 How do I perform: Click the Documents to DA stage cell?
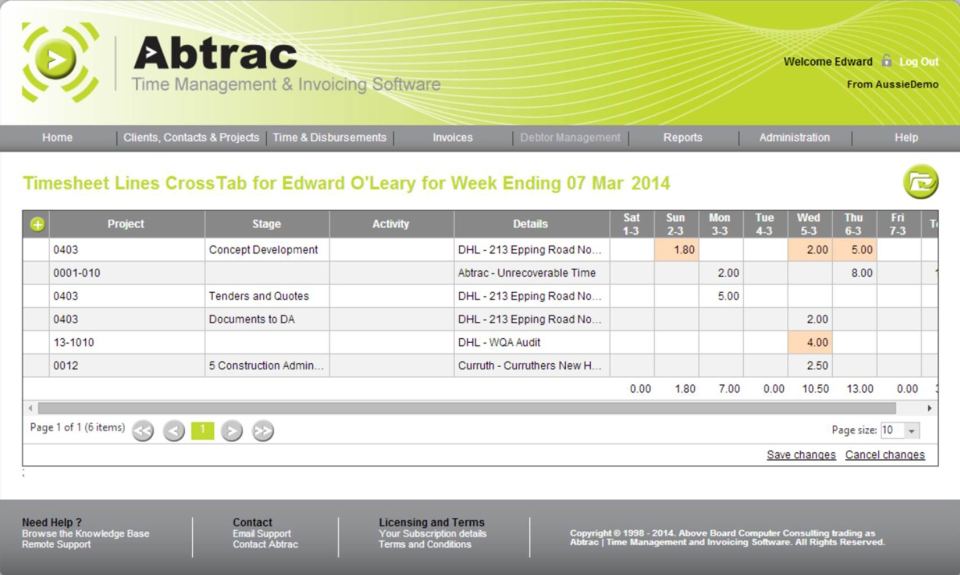267,319
